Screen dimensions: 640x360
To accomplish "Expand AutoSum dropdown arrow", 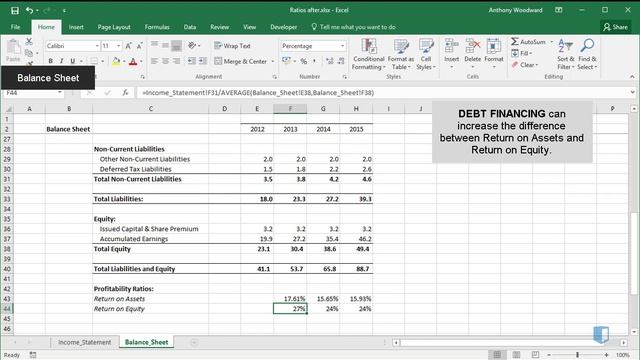I will [x=551, y=42].
